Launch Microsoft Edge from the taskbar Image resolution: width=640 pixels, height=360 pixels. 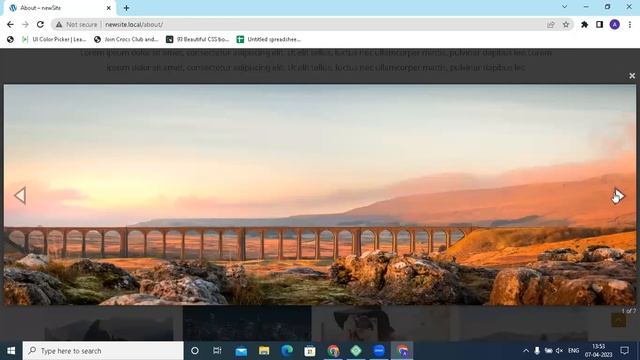287,351
